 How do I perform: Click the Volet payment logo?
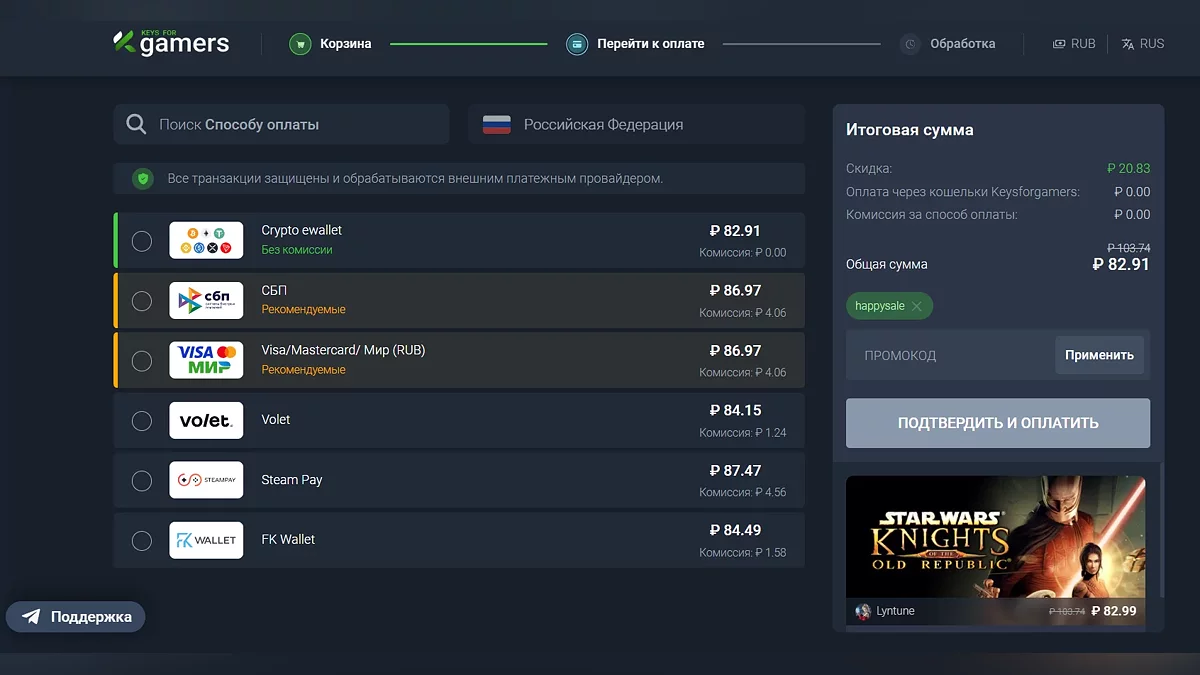pos(206,420)
